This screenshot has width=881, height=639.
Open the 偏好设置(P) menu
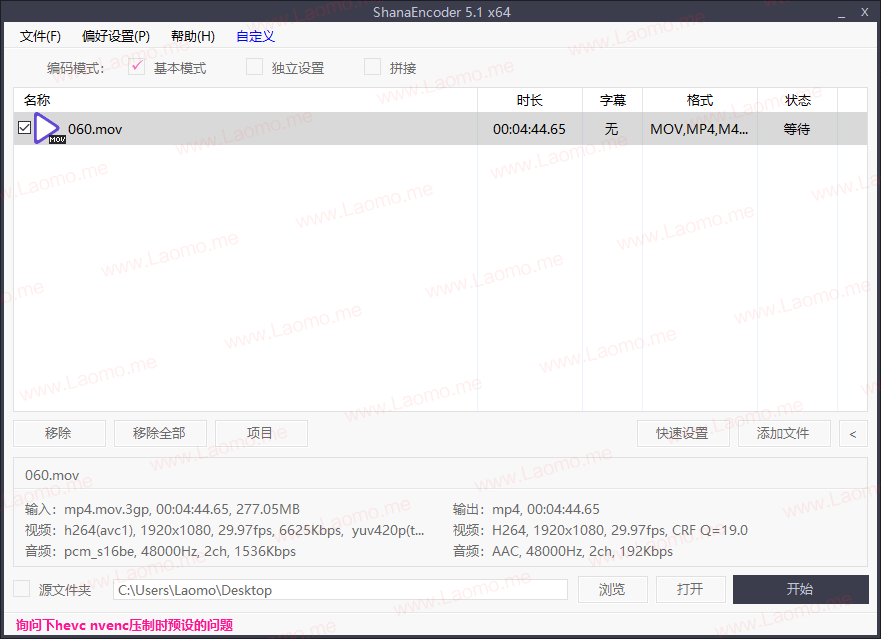click(x=116, y=37)
